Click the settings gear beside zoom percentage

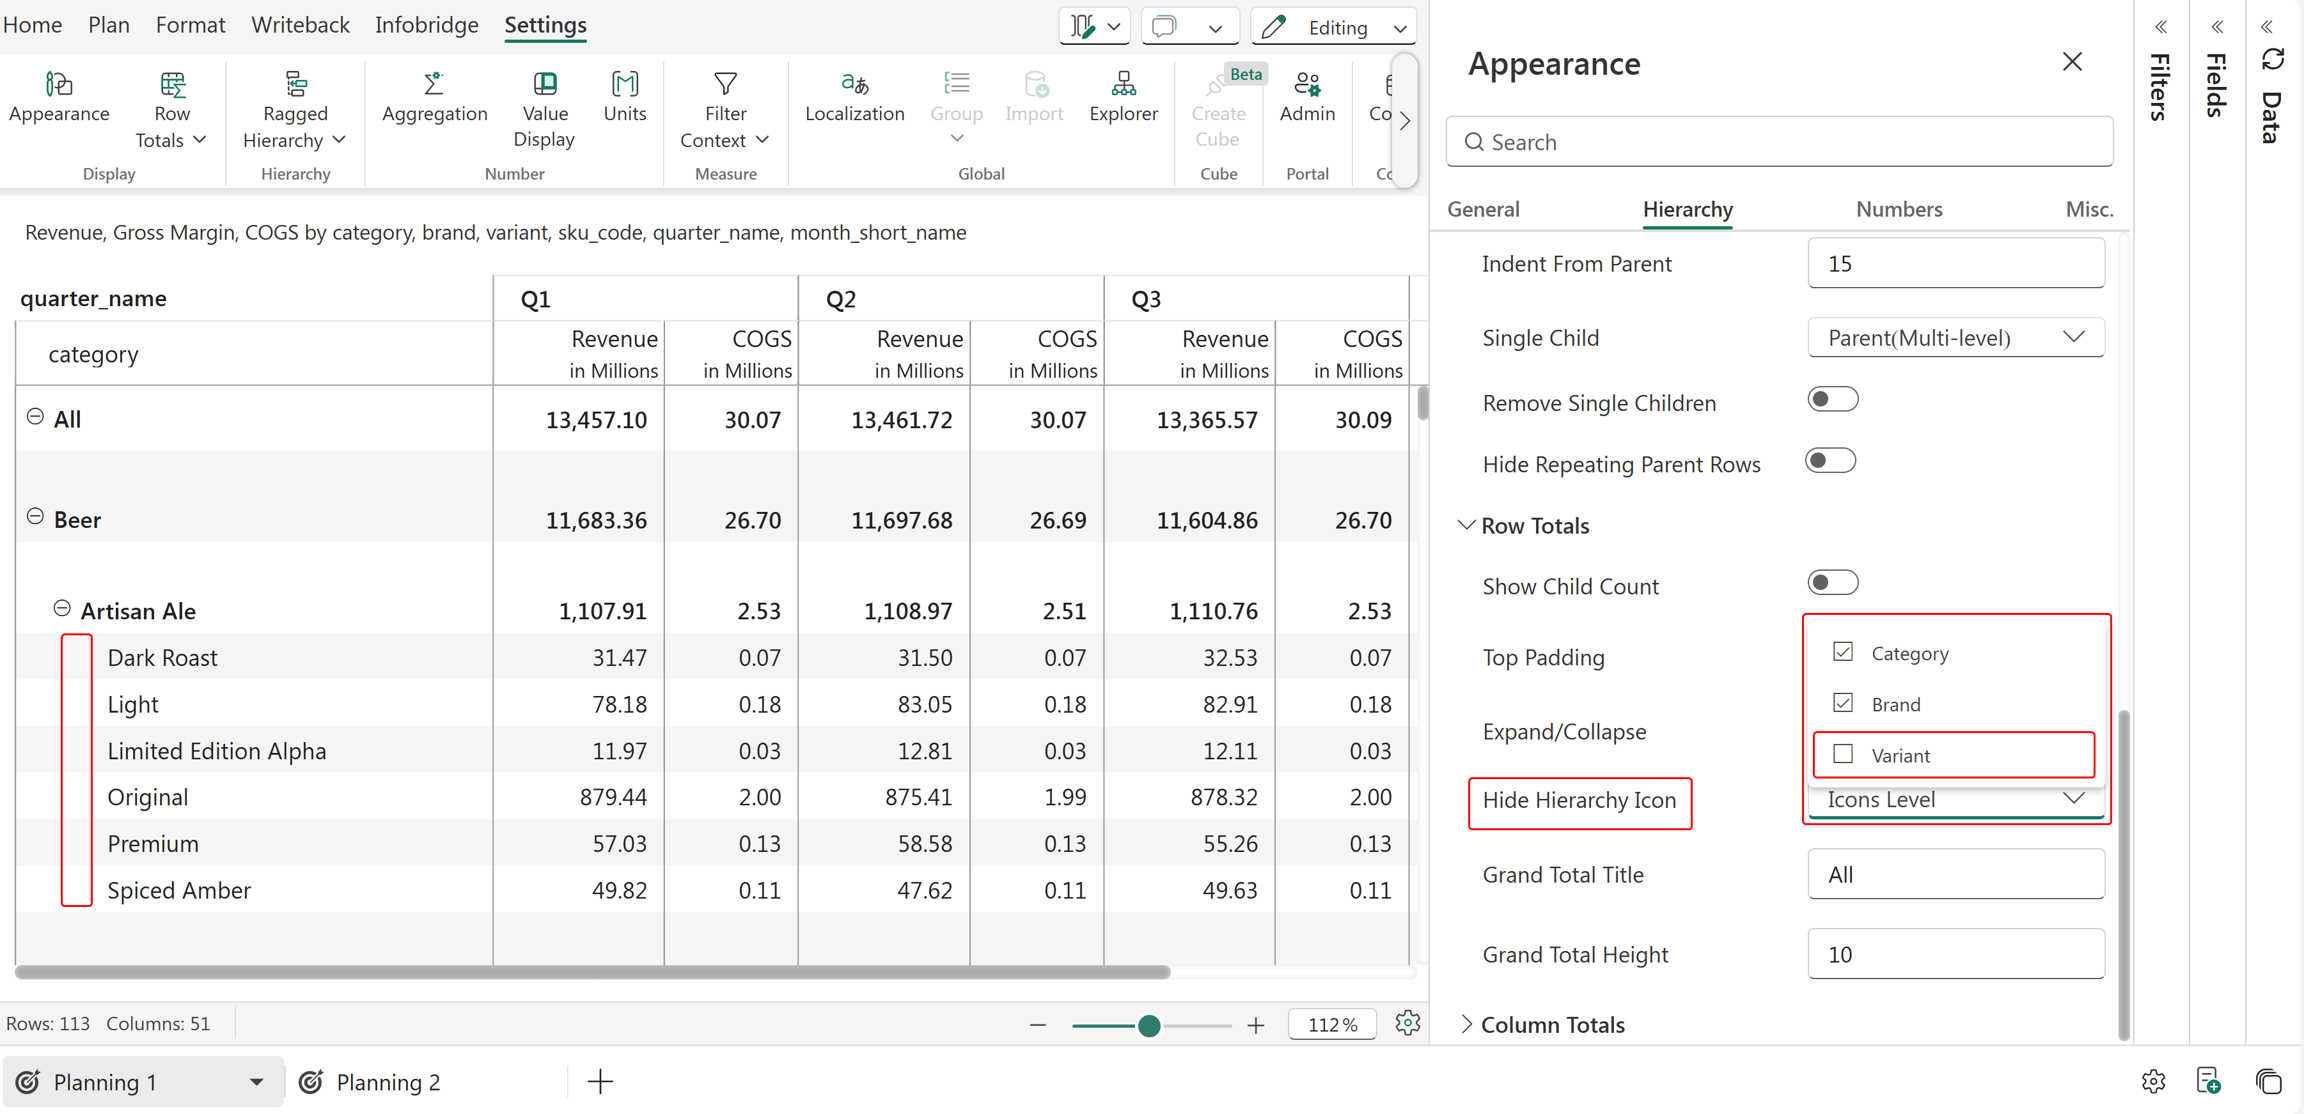[1407, 1023]
